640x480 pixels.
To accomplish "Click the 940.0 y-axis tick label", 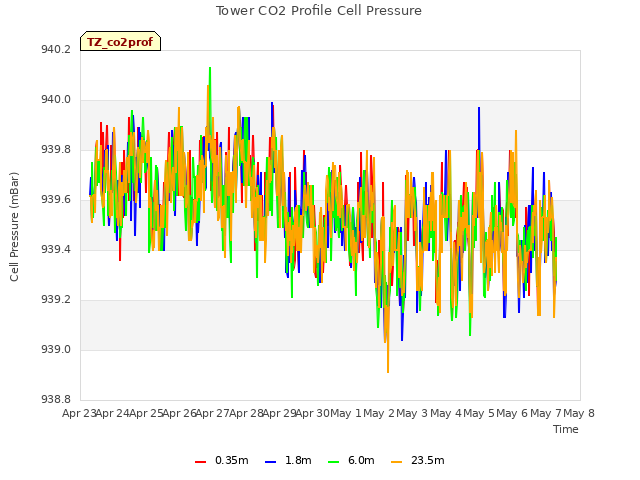I will tap(56, 100).
